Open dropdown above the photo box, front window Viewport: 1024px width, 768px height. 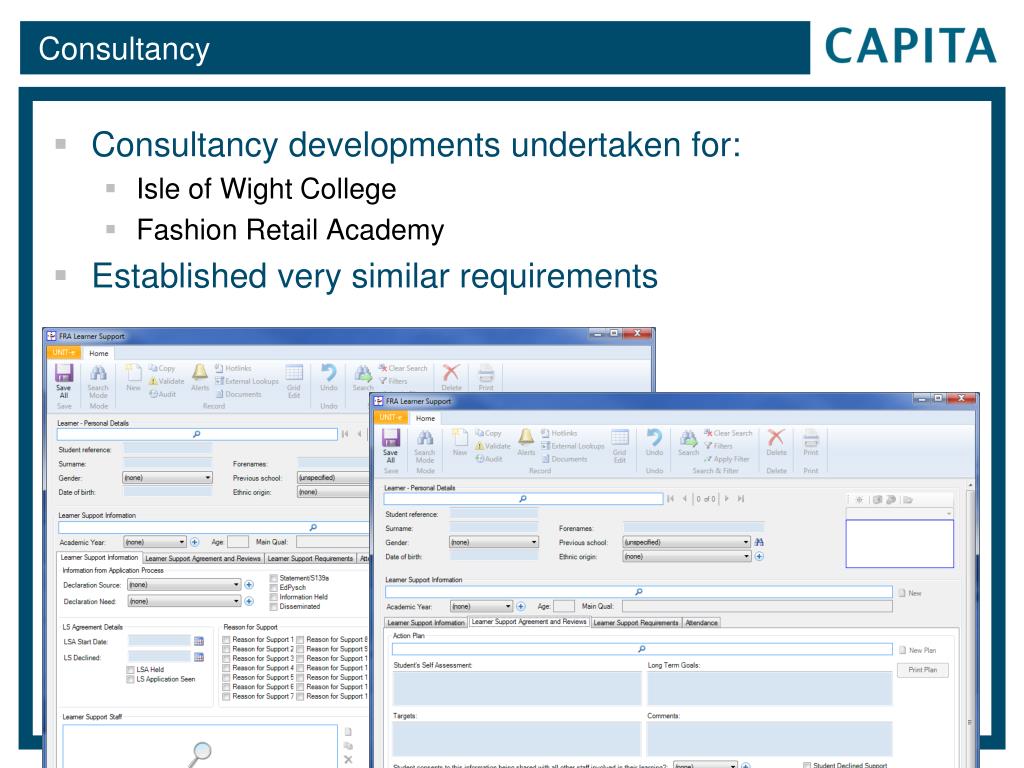899,513
